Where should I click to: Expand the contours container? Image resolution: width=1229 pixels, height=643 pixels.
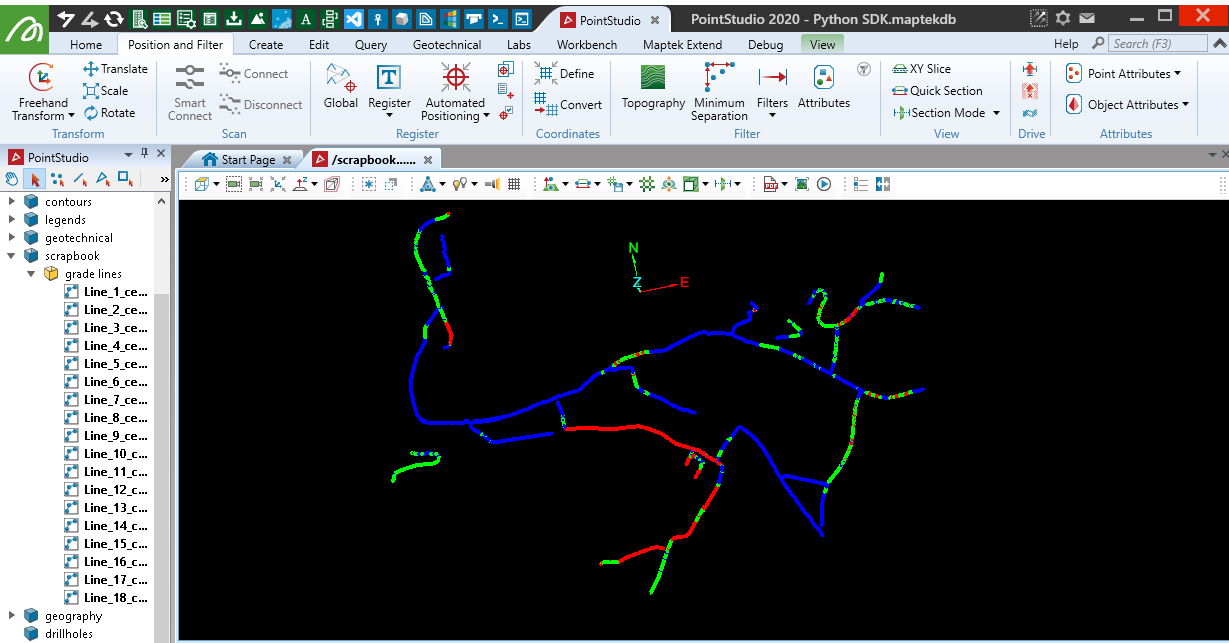(x=12, y=202)
